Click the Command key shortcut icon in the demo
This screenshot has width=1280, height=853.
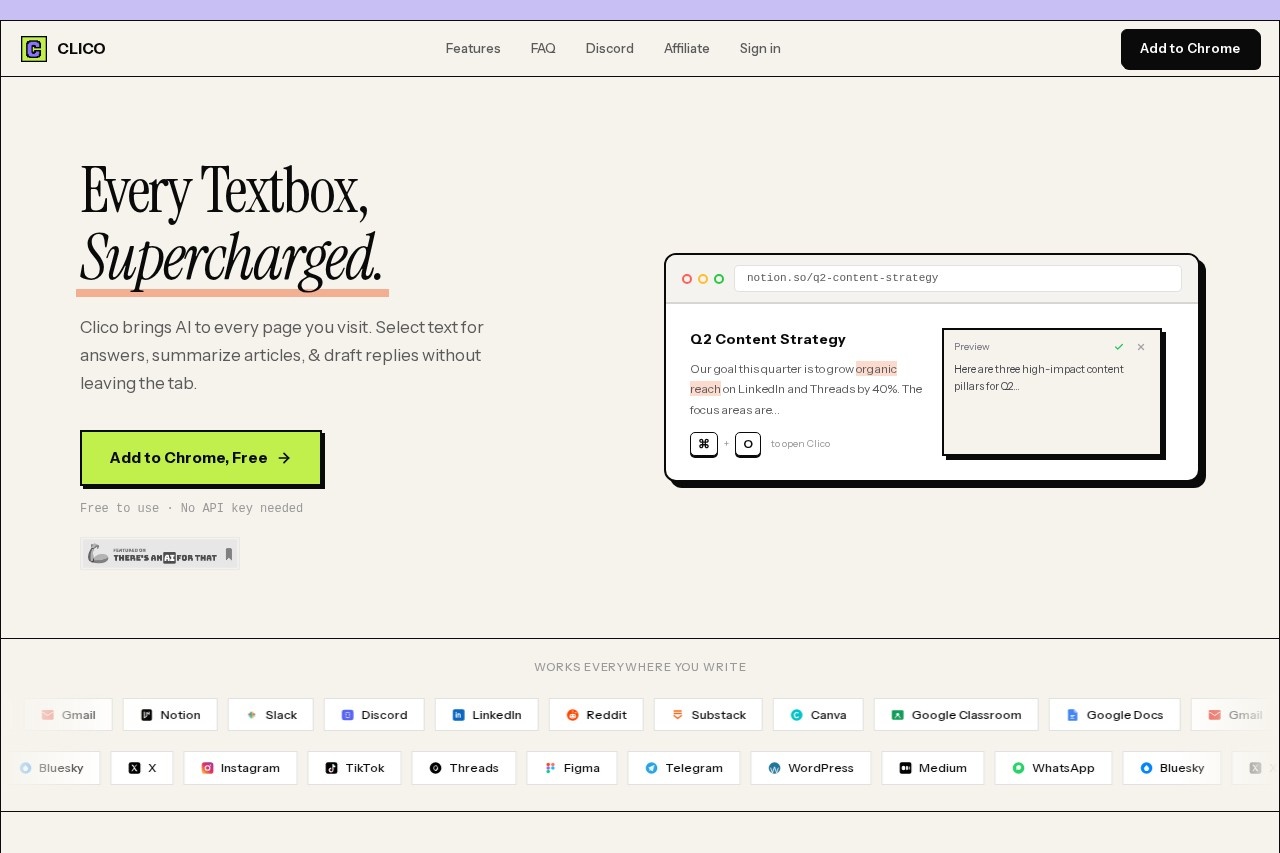704,444
